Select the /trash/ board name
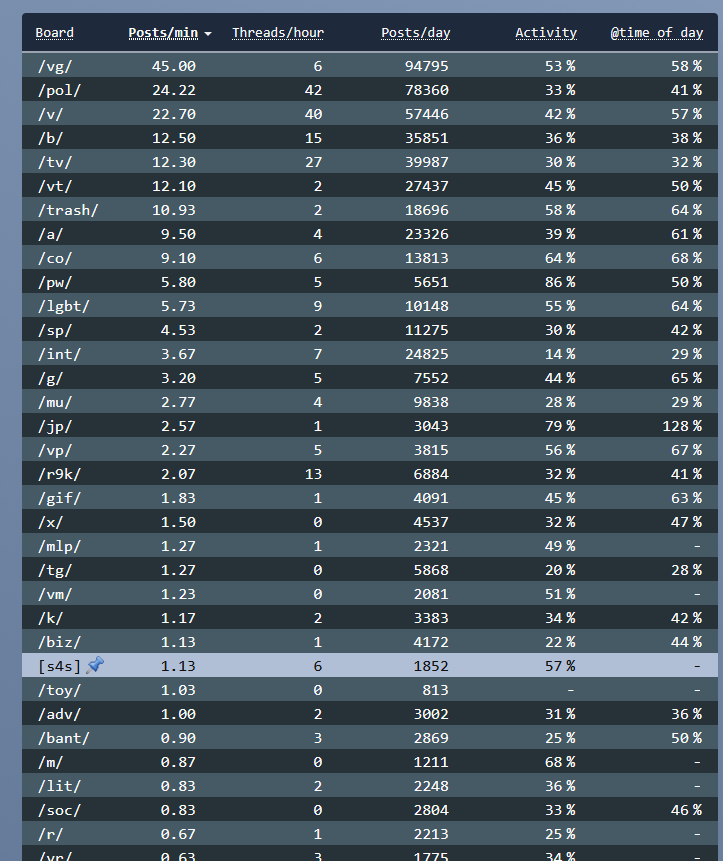Screen dimensions: 723x861 pos(68,210)
